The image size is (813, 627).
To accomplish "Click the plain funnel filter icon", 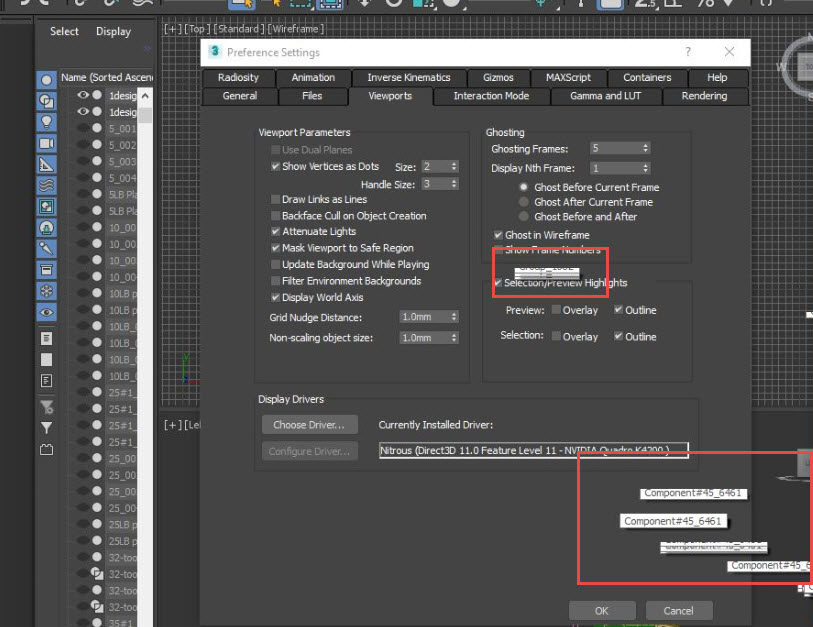I will click(46, 428).
